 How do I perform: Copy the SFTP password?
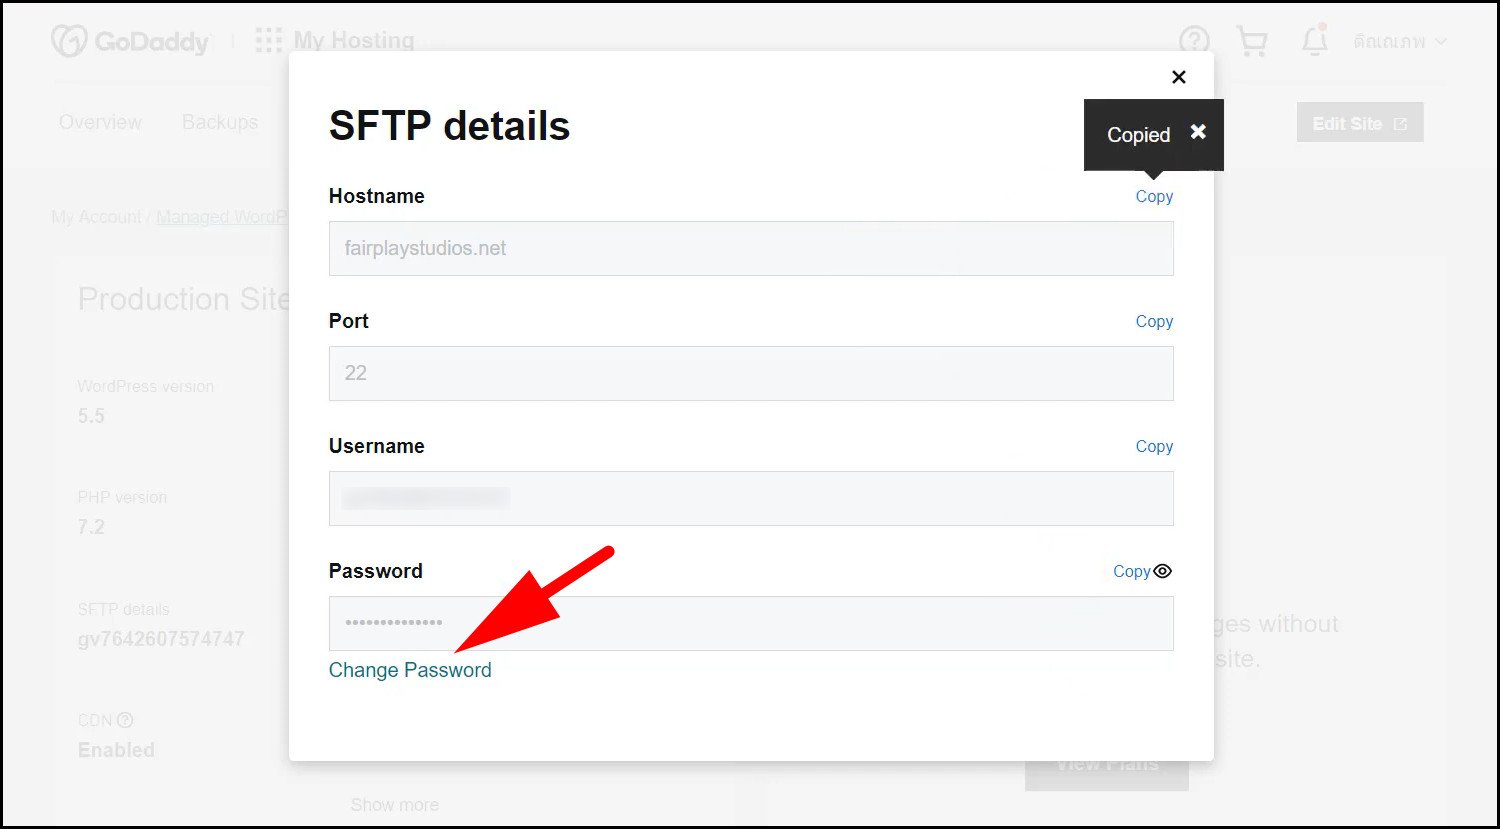point(1131,572)
